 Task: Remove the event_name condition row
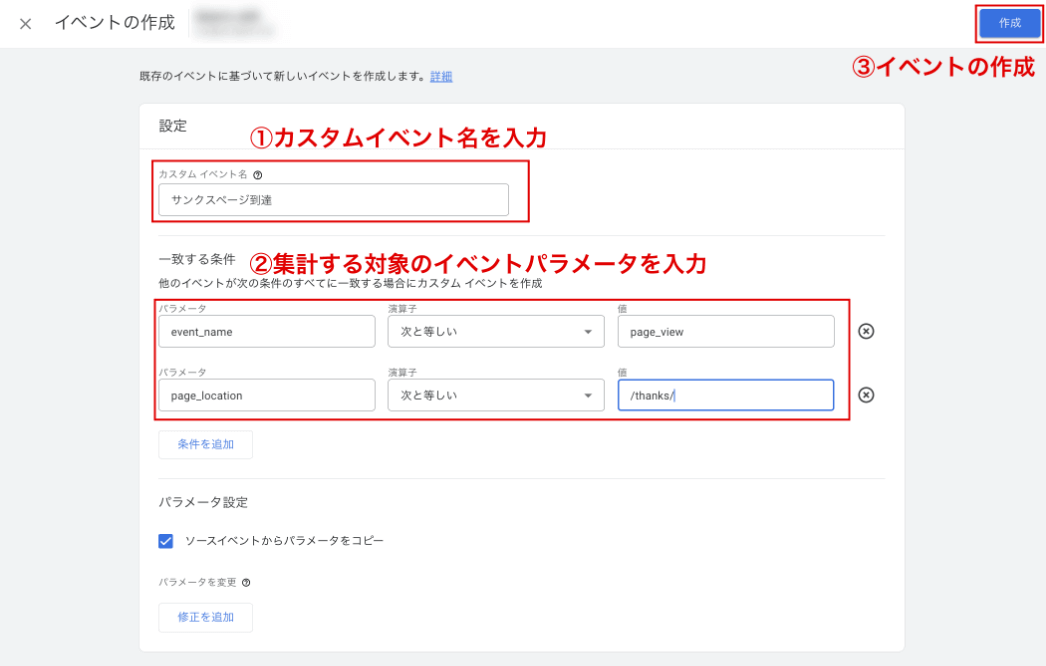(x=866, y=332)
